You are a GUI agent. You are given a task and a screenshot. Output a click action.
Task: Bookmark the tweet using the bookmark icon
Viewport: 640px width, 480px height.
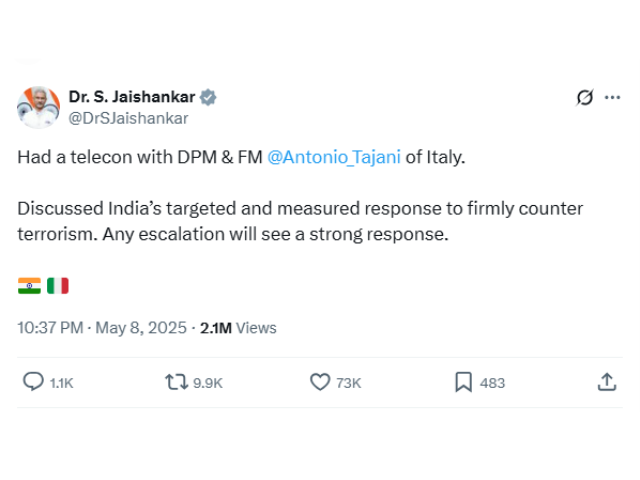[x=464, y=382]
